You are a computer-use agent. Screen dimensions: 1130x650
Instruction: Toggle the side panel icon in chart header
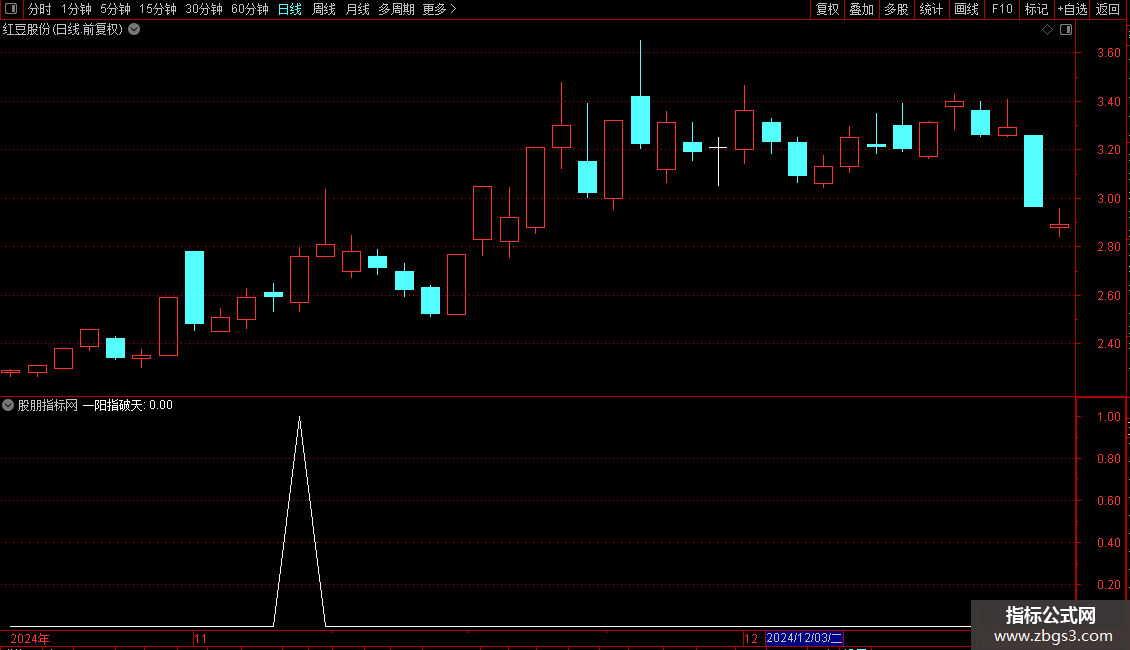(x=1066, y=30)
